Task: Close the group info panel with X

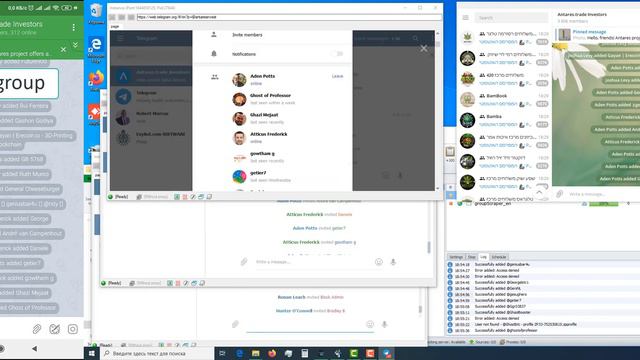Action: coord(424,49)
